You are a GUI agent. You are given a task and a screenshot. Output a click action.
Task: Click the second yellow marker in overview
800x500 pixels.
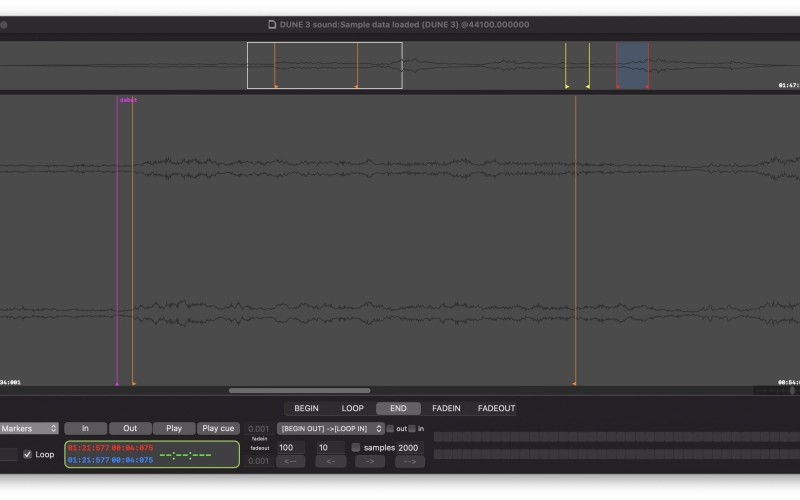pos(589,65)
